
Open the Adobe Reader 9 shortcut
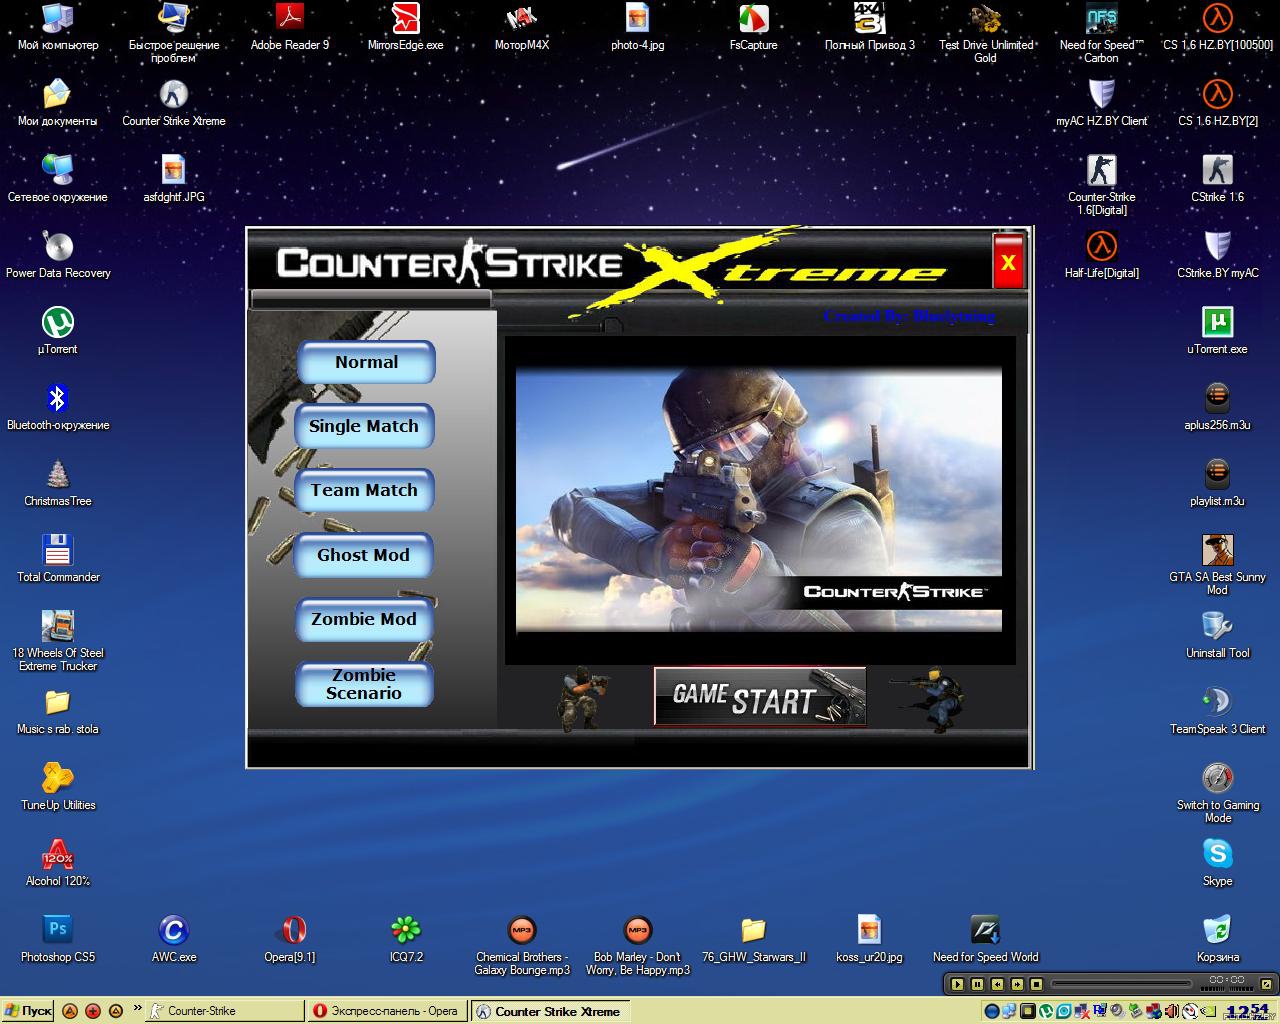290,27
